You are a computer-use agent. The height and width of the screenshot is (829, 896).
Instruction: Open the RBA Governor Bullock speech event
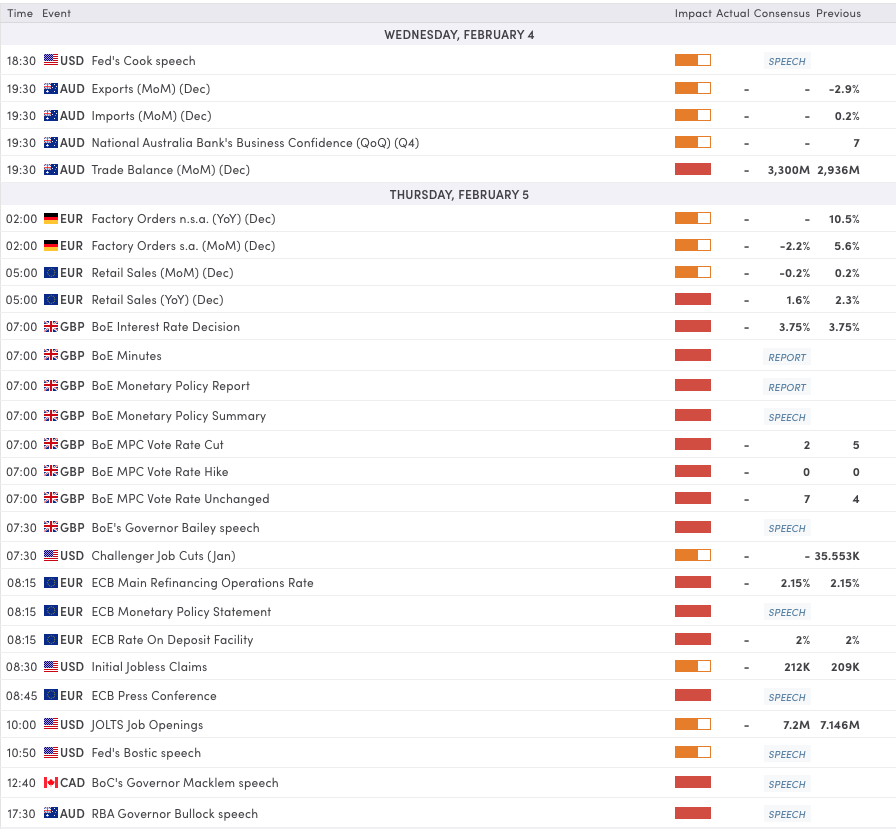175,814
